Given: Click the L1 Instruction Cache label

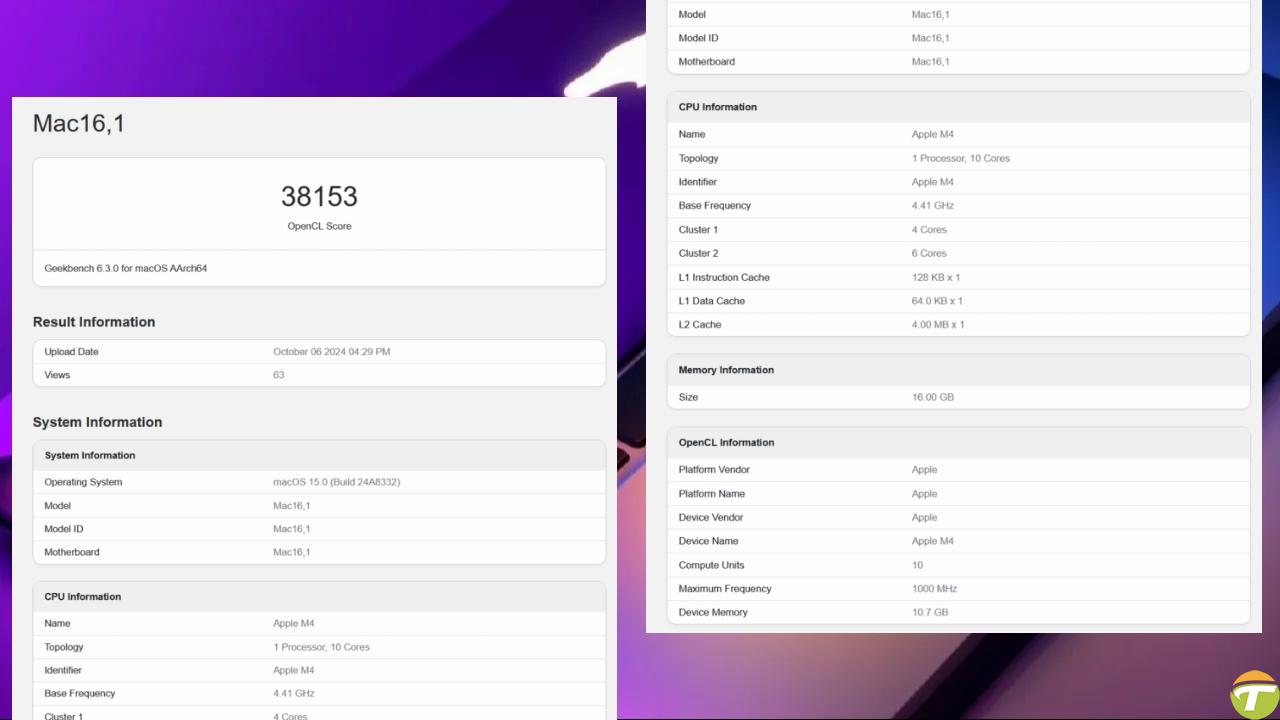Looking at the screenshot, I should (725, 277).
